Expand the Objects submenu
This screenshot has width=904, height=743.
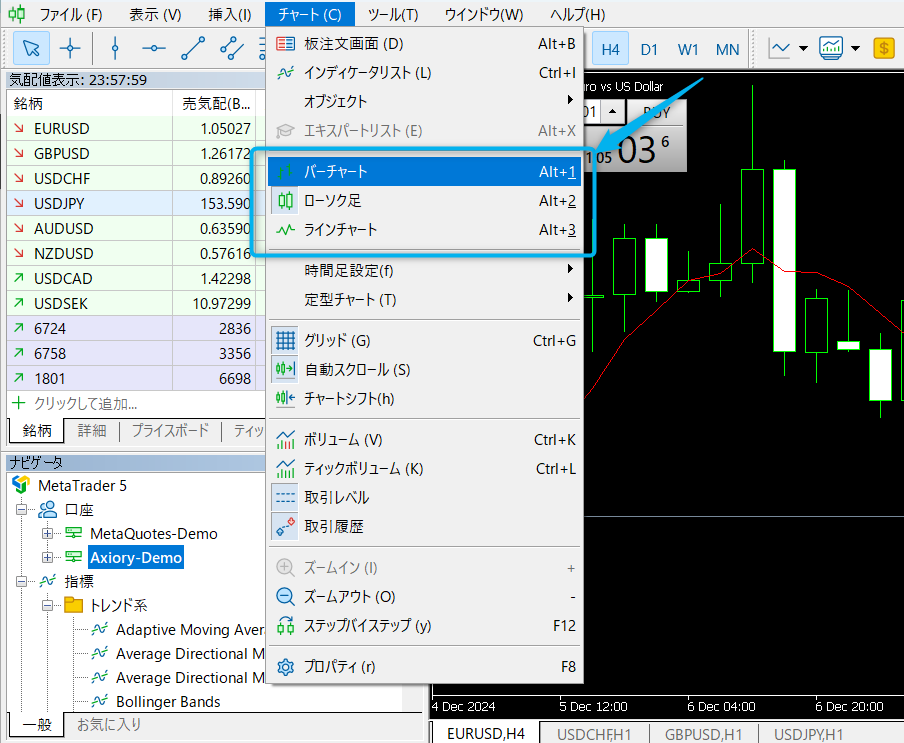click(x=425, y=101)
